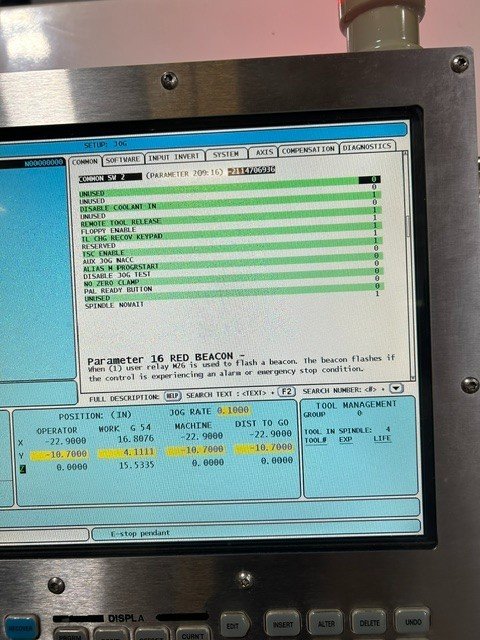The width and height of the screenshot is (480, 640).
Task: Click the COMMON SW 2 header field
Action: 110,178
